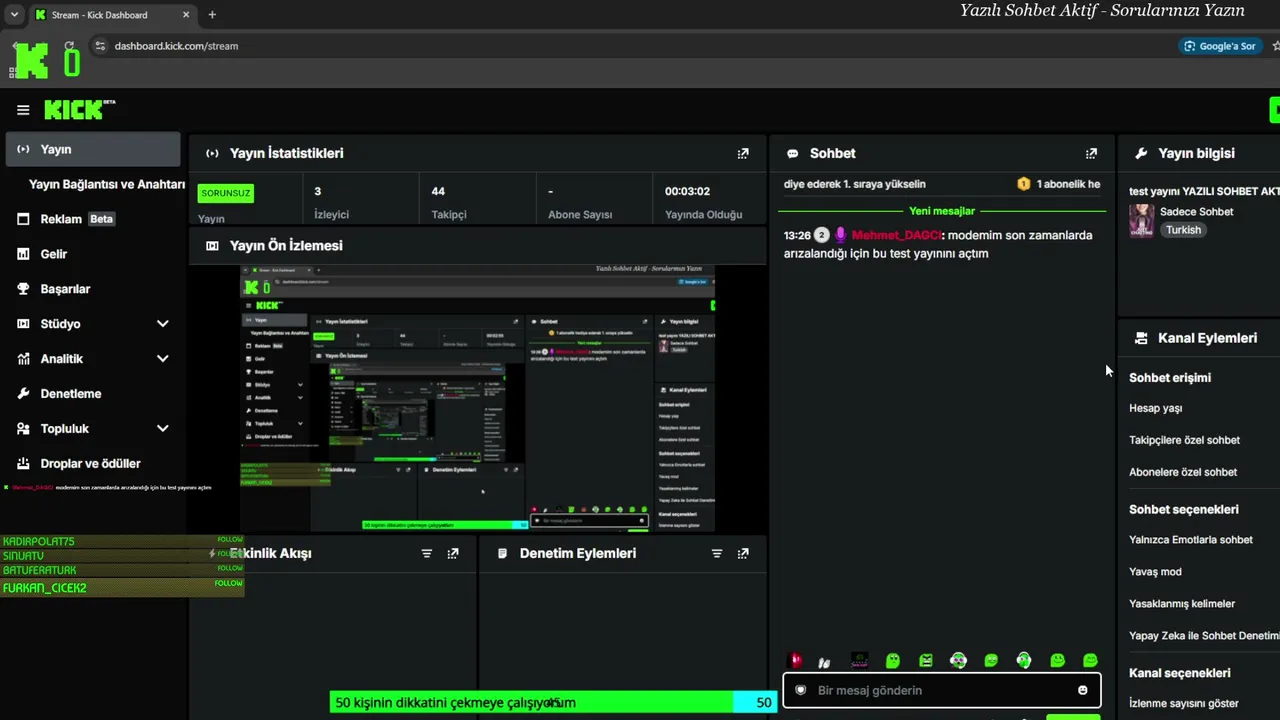The image size is (1280, 720).
Task: Open Yasaklanmış kelimeler option
Action: tap(1182, 604)
